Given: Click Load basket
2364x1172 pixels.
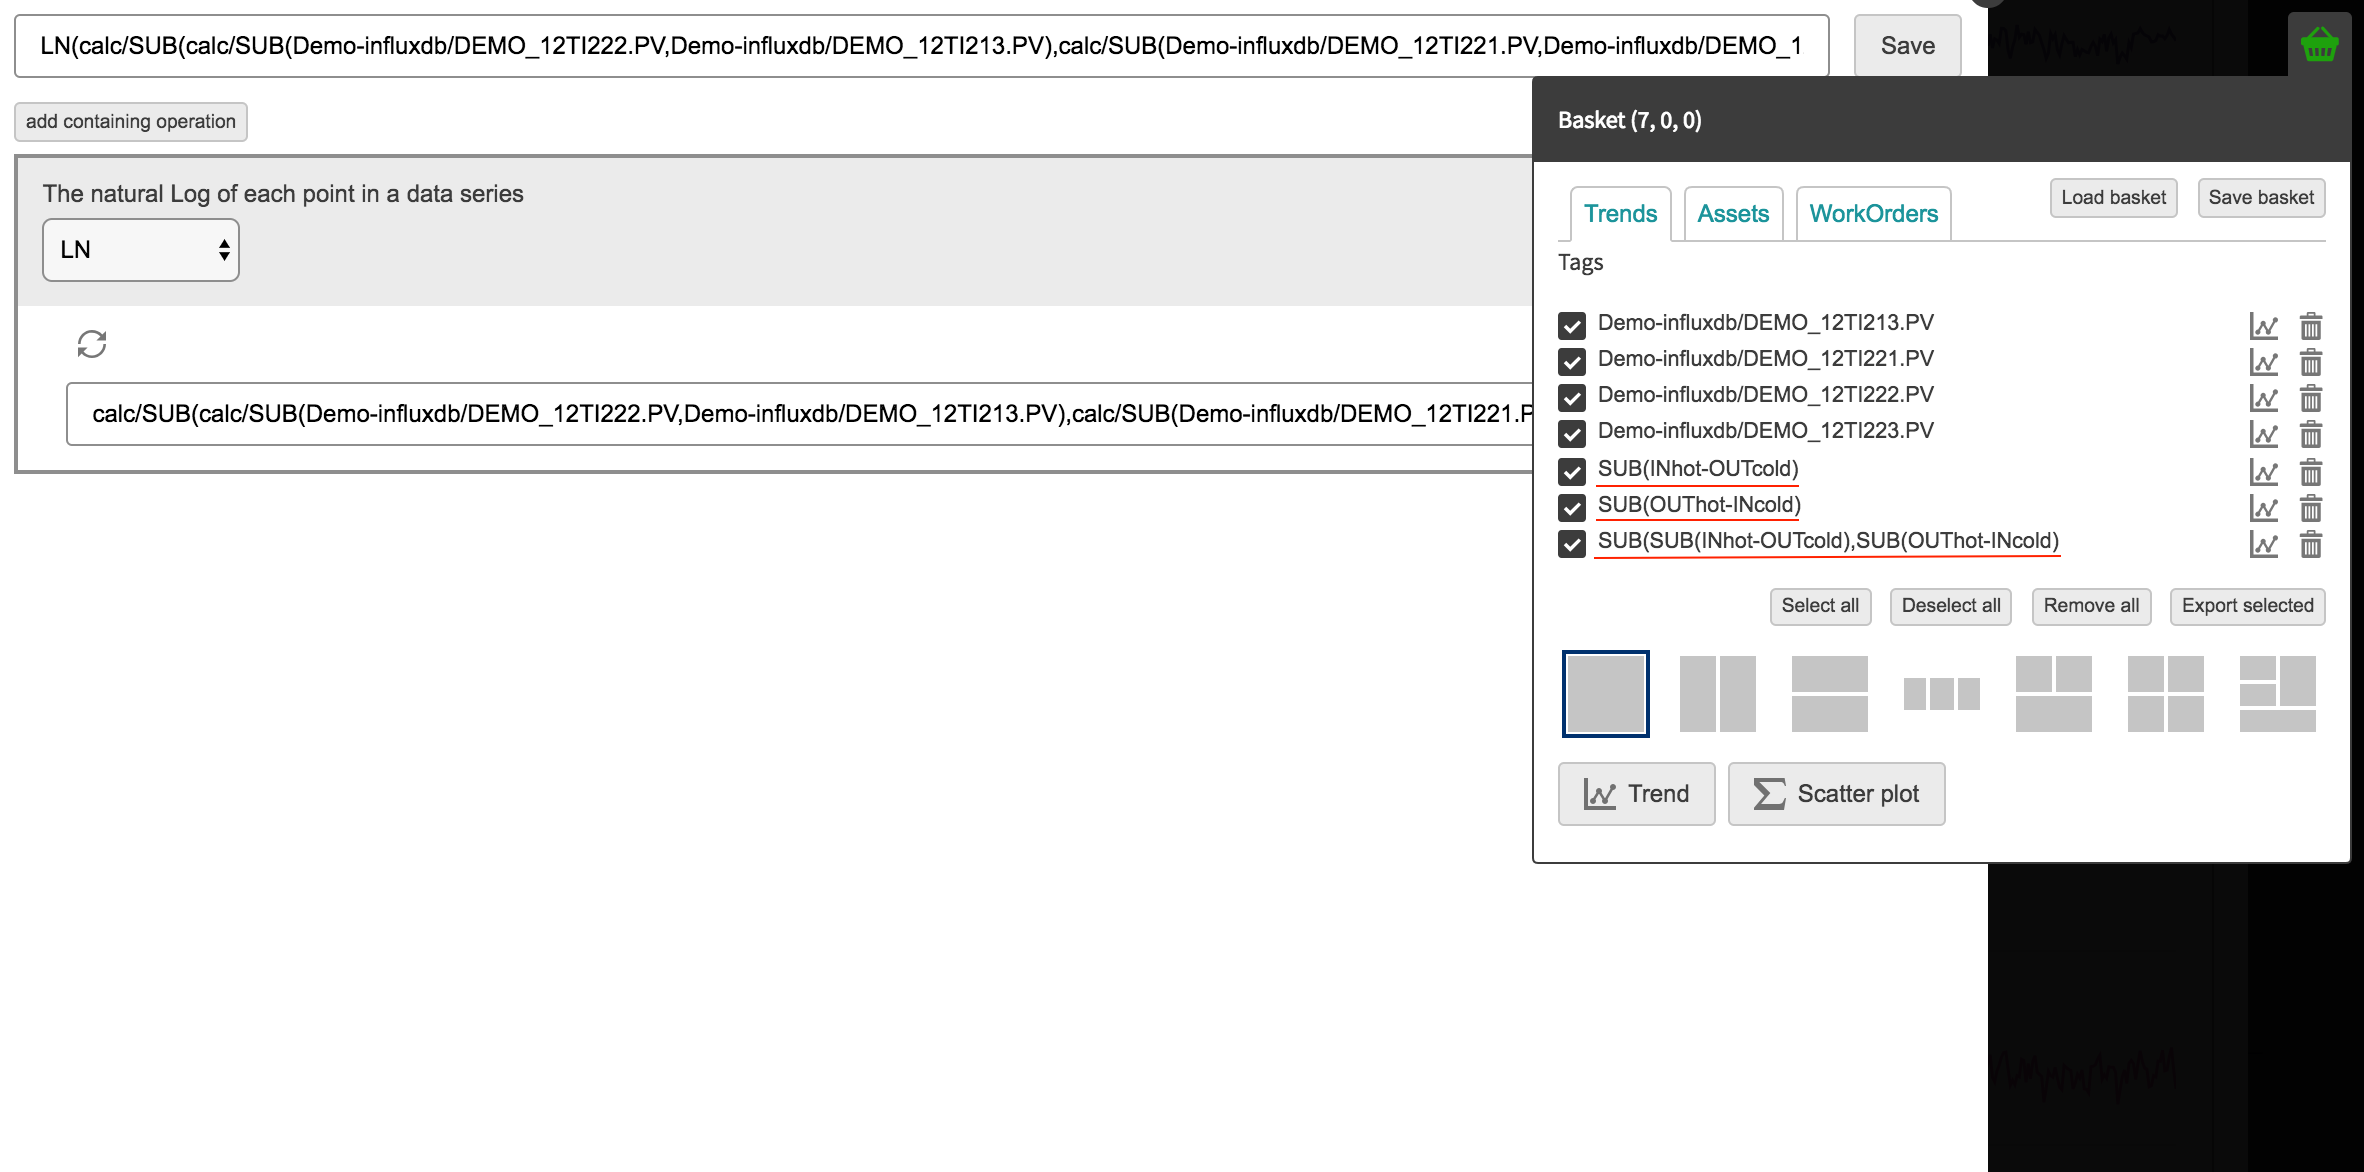Looking at the screenshot, I should (x=2113, y=198).
